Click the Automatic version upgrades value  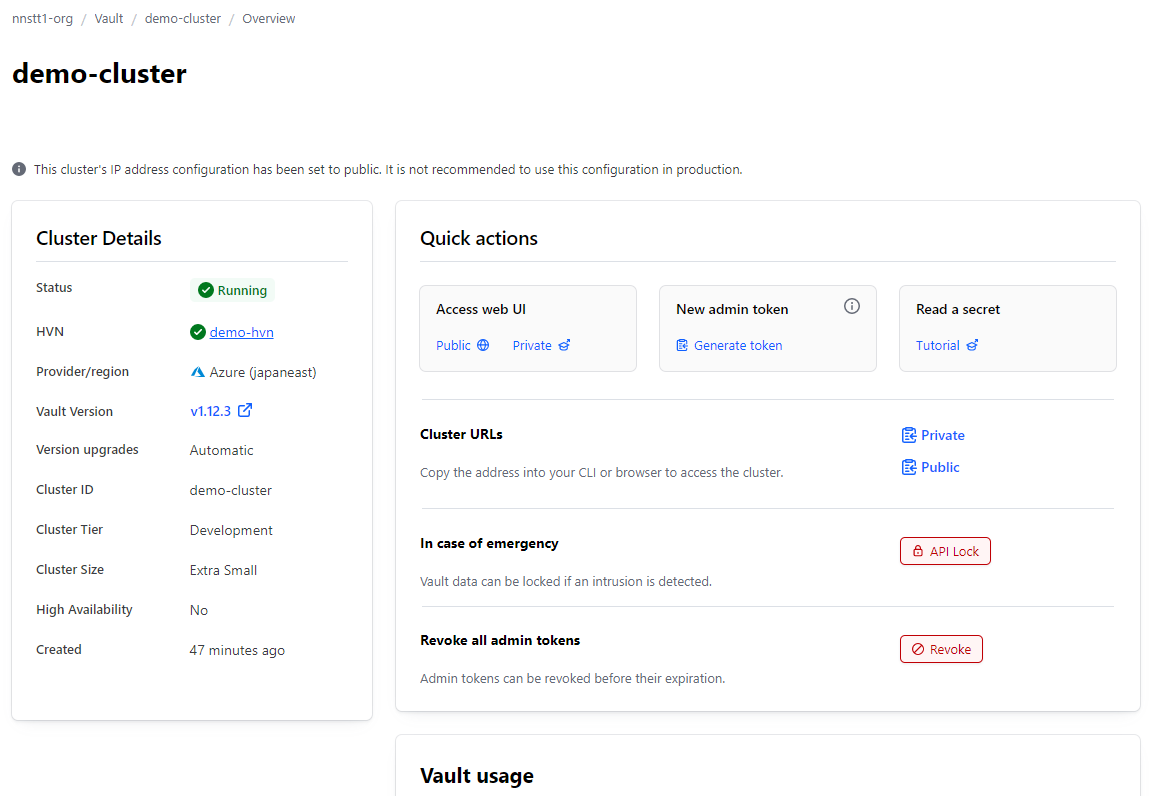[x=221, y=450]
